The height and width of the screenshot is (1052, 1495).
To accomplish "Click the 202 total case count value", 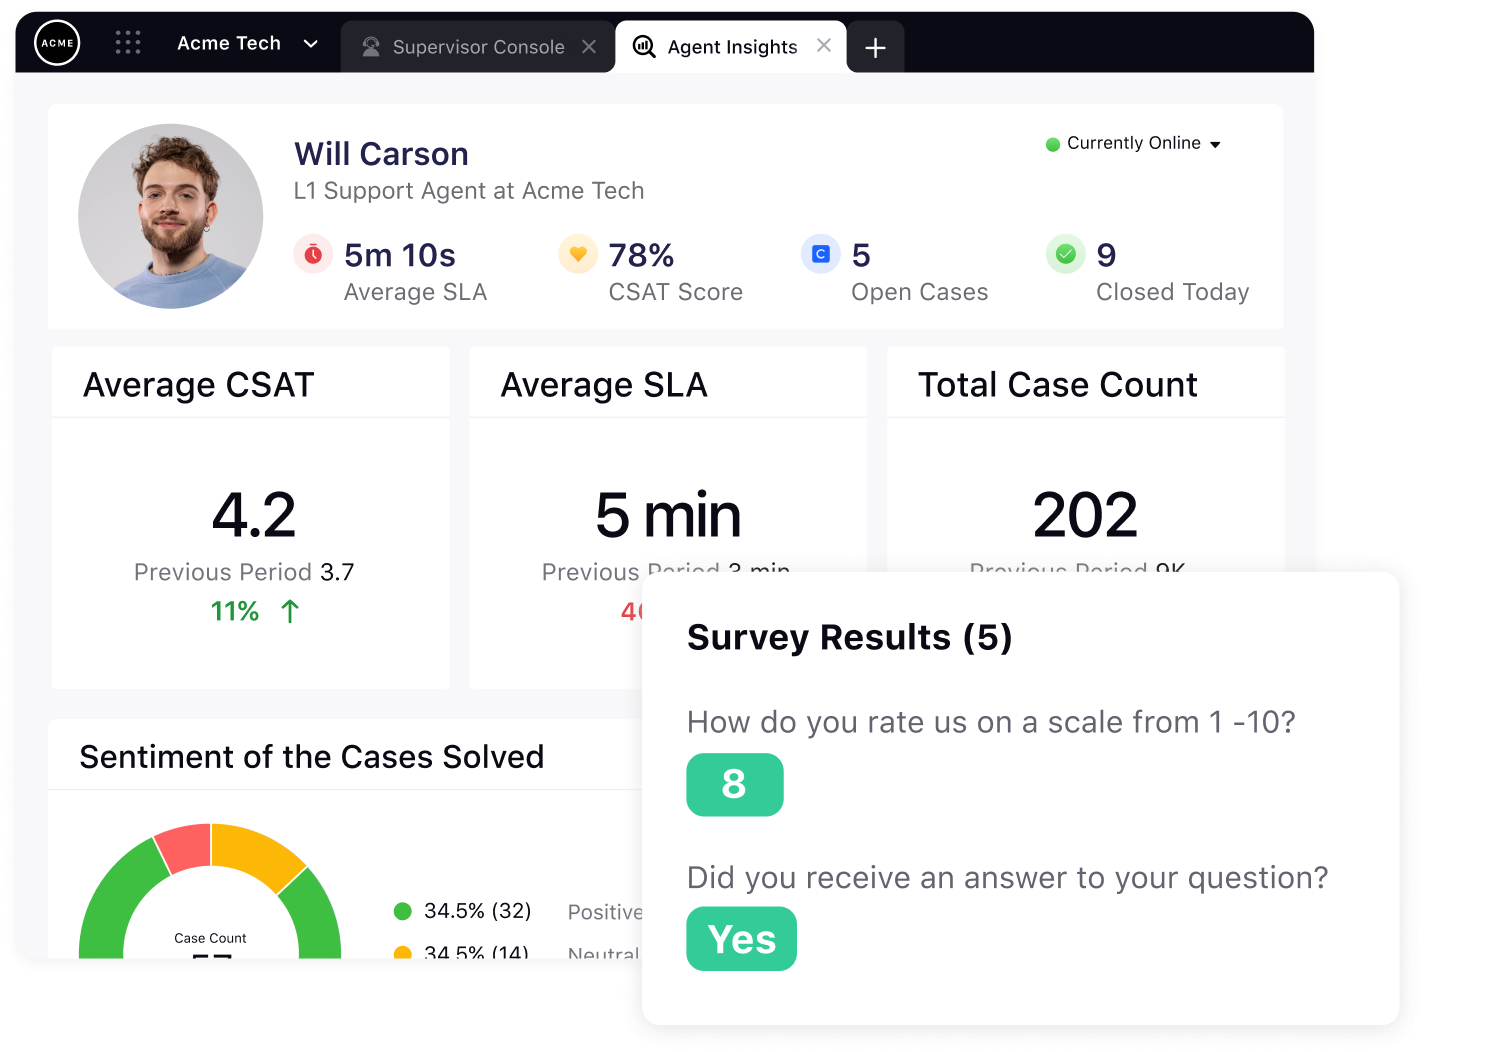I will click(x=1085, y=515).
